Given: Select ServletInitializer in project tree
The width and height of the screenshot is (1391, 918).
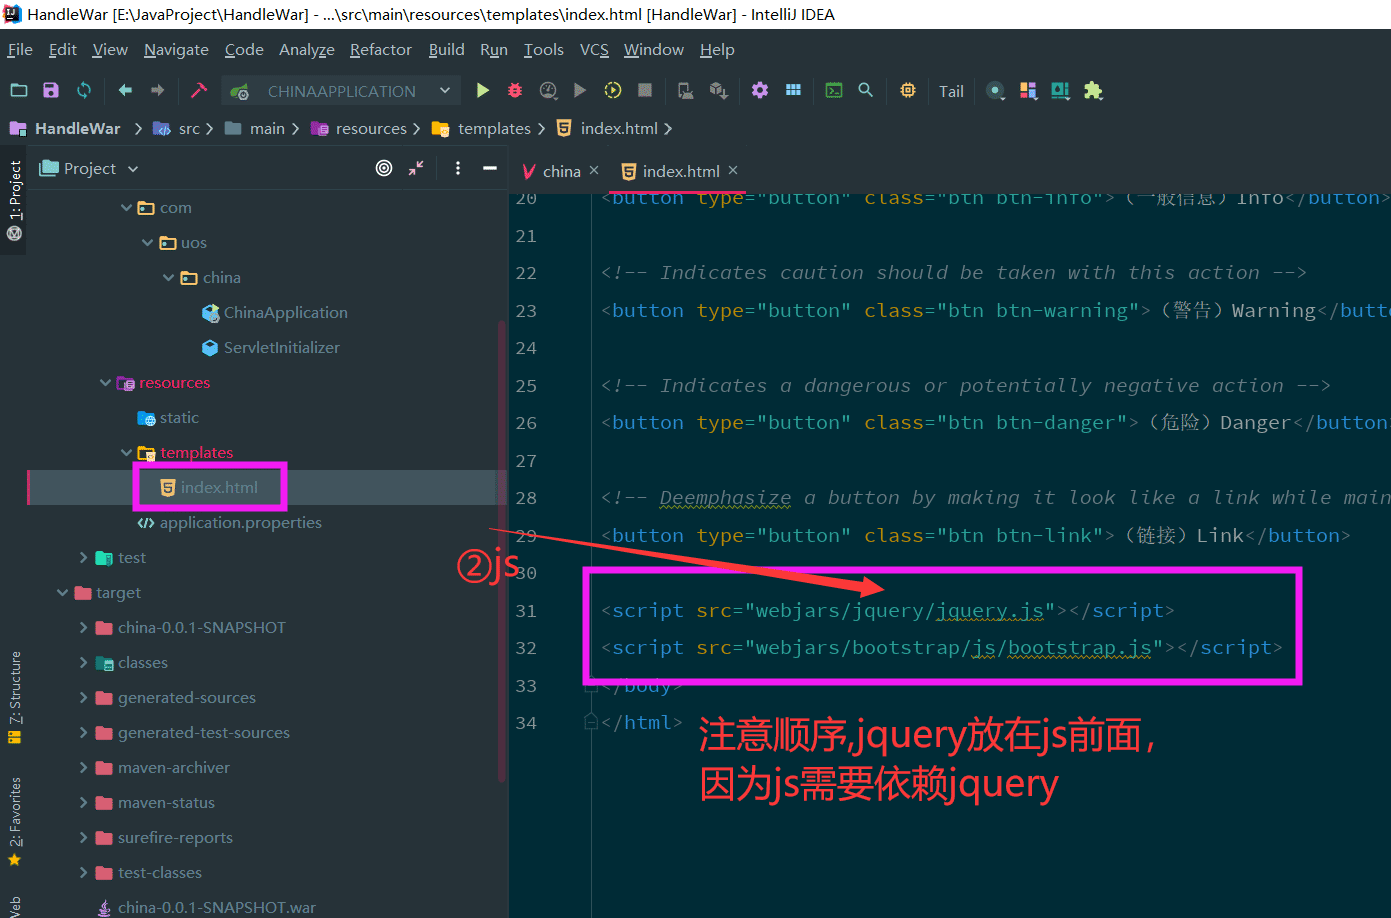Looking at the screenshot, I should point(270,348).
